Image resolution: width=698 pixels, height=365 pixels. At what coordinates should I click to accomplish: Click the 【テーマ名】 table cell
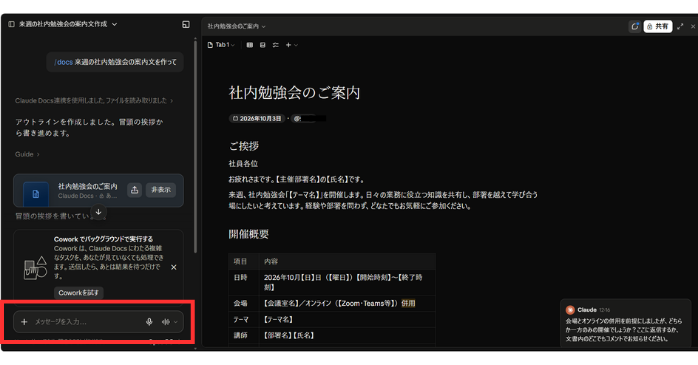click(347, 319)
